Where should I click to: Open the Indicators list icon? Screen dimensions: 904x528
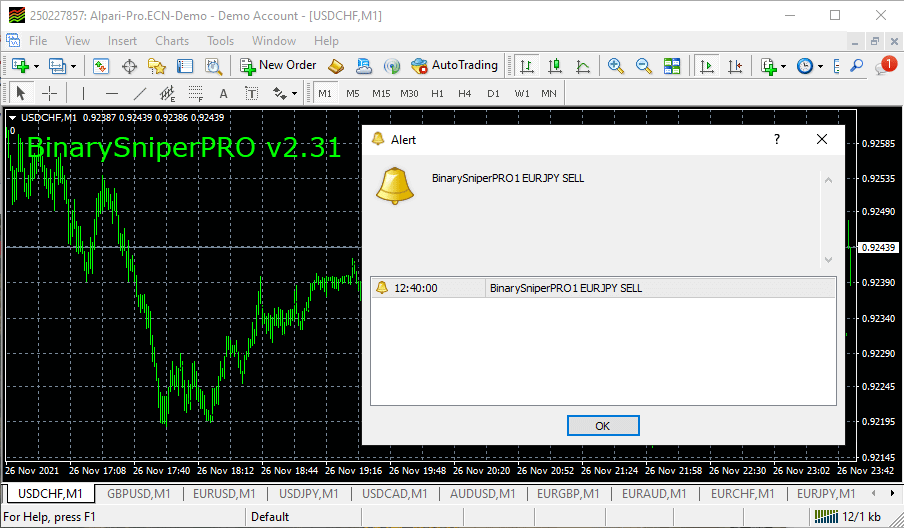769,66
